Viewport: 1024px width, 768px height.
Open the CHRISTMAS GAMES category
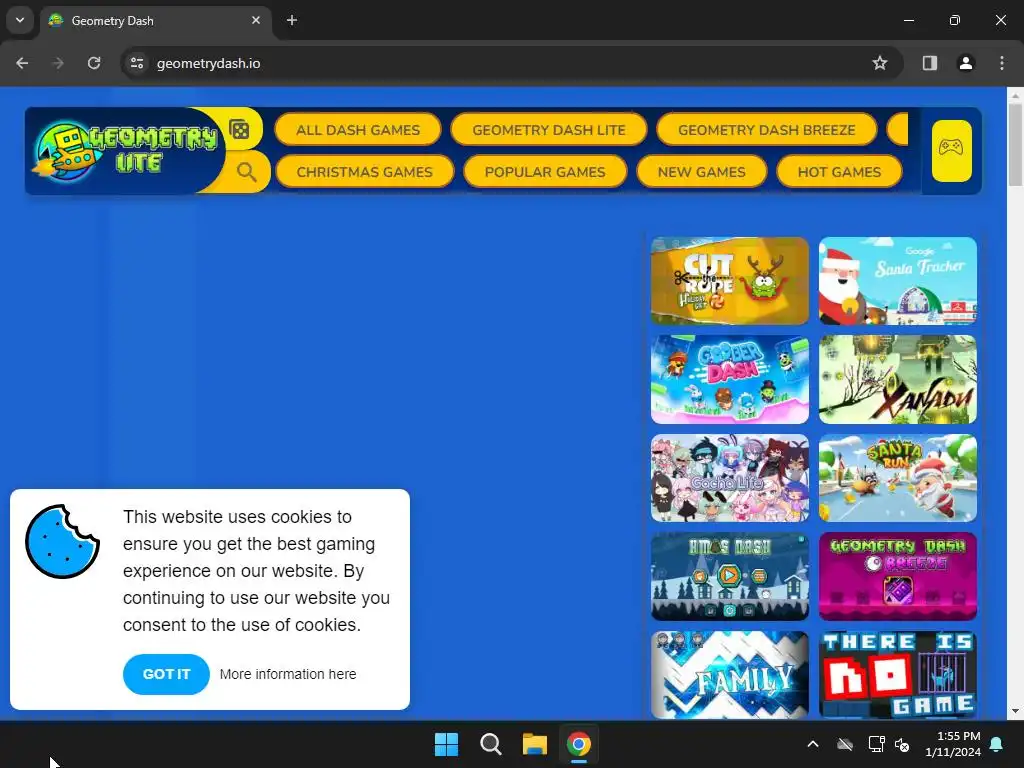click(364, 172)
